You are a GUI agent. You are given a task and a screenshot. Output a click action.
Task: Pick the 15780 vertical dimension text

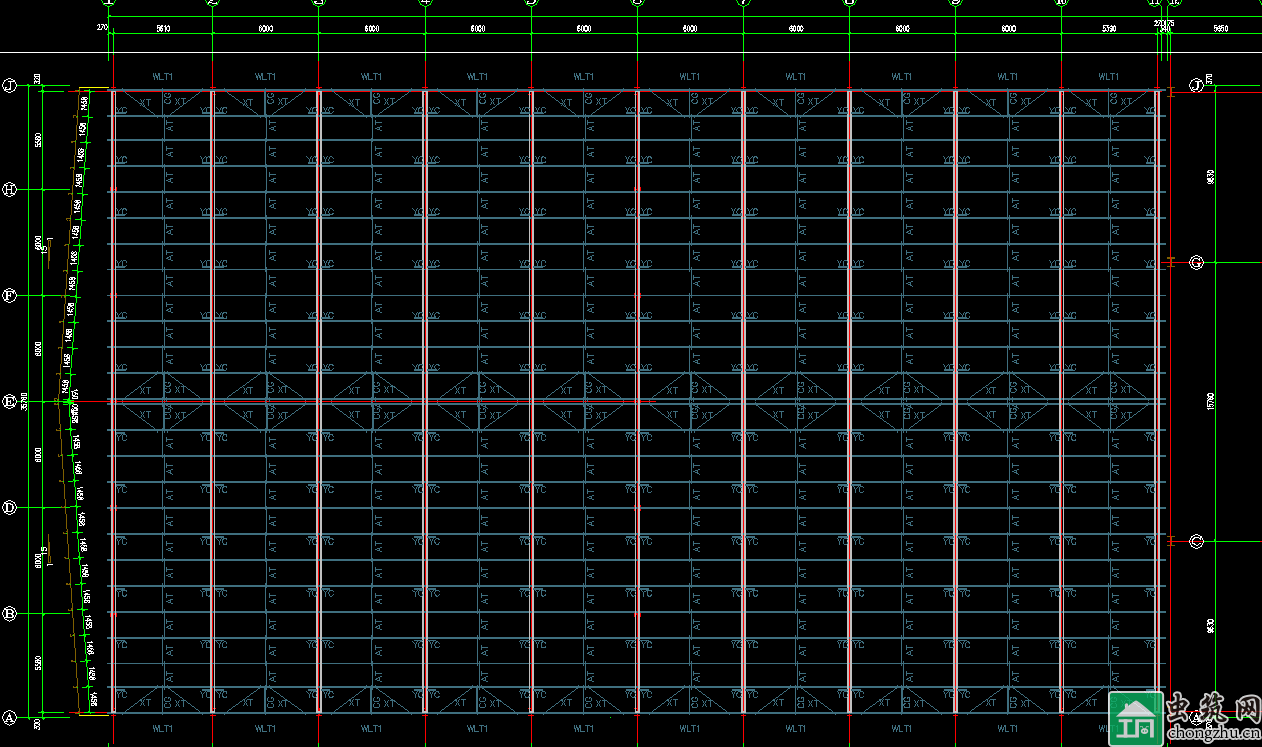tap(1211, 402)
